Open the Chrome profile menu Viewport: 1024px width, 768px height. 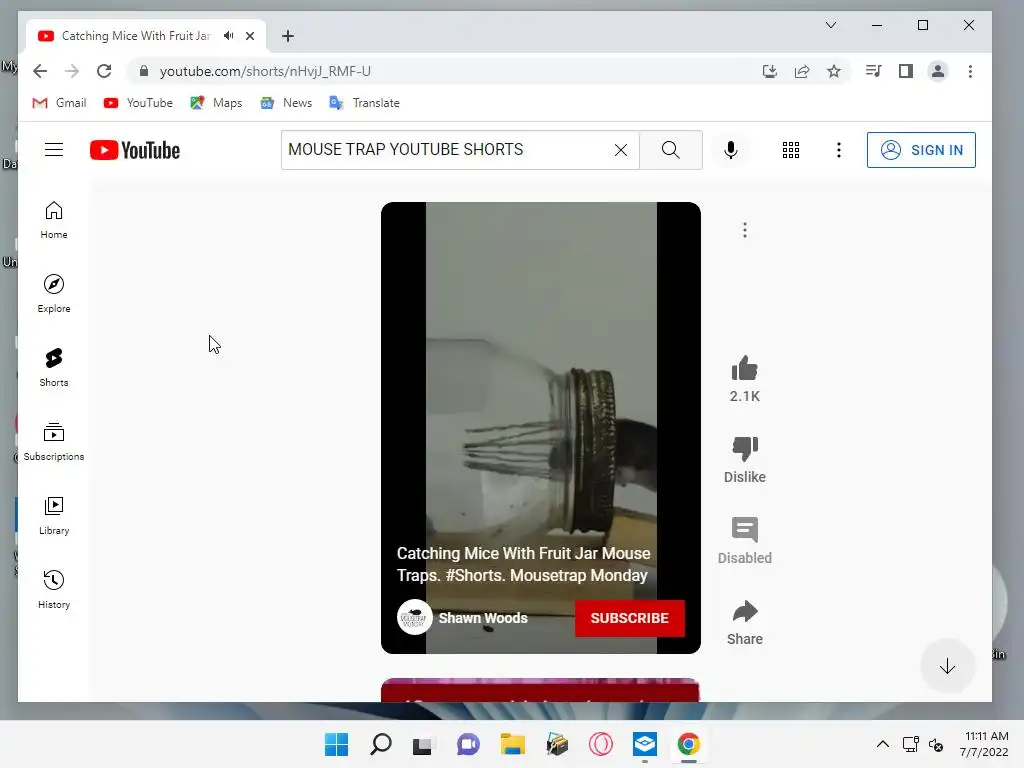(x=937, y=71)
